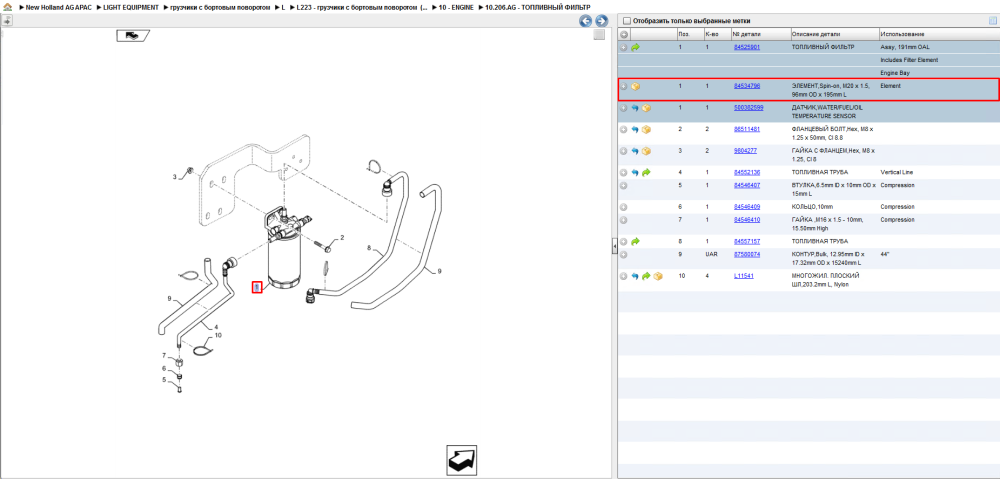Screen dimensions: 1000x479
Task: Sort by 'Поз.' column header
Action: 684,34
